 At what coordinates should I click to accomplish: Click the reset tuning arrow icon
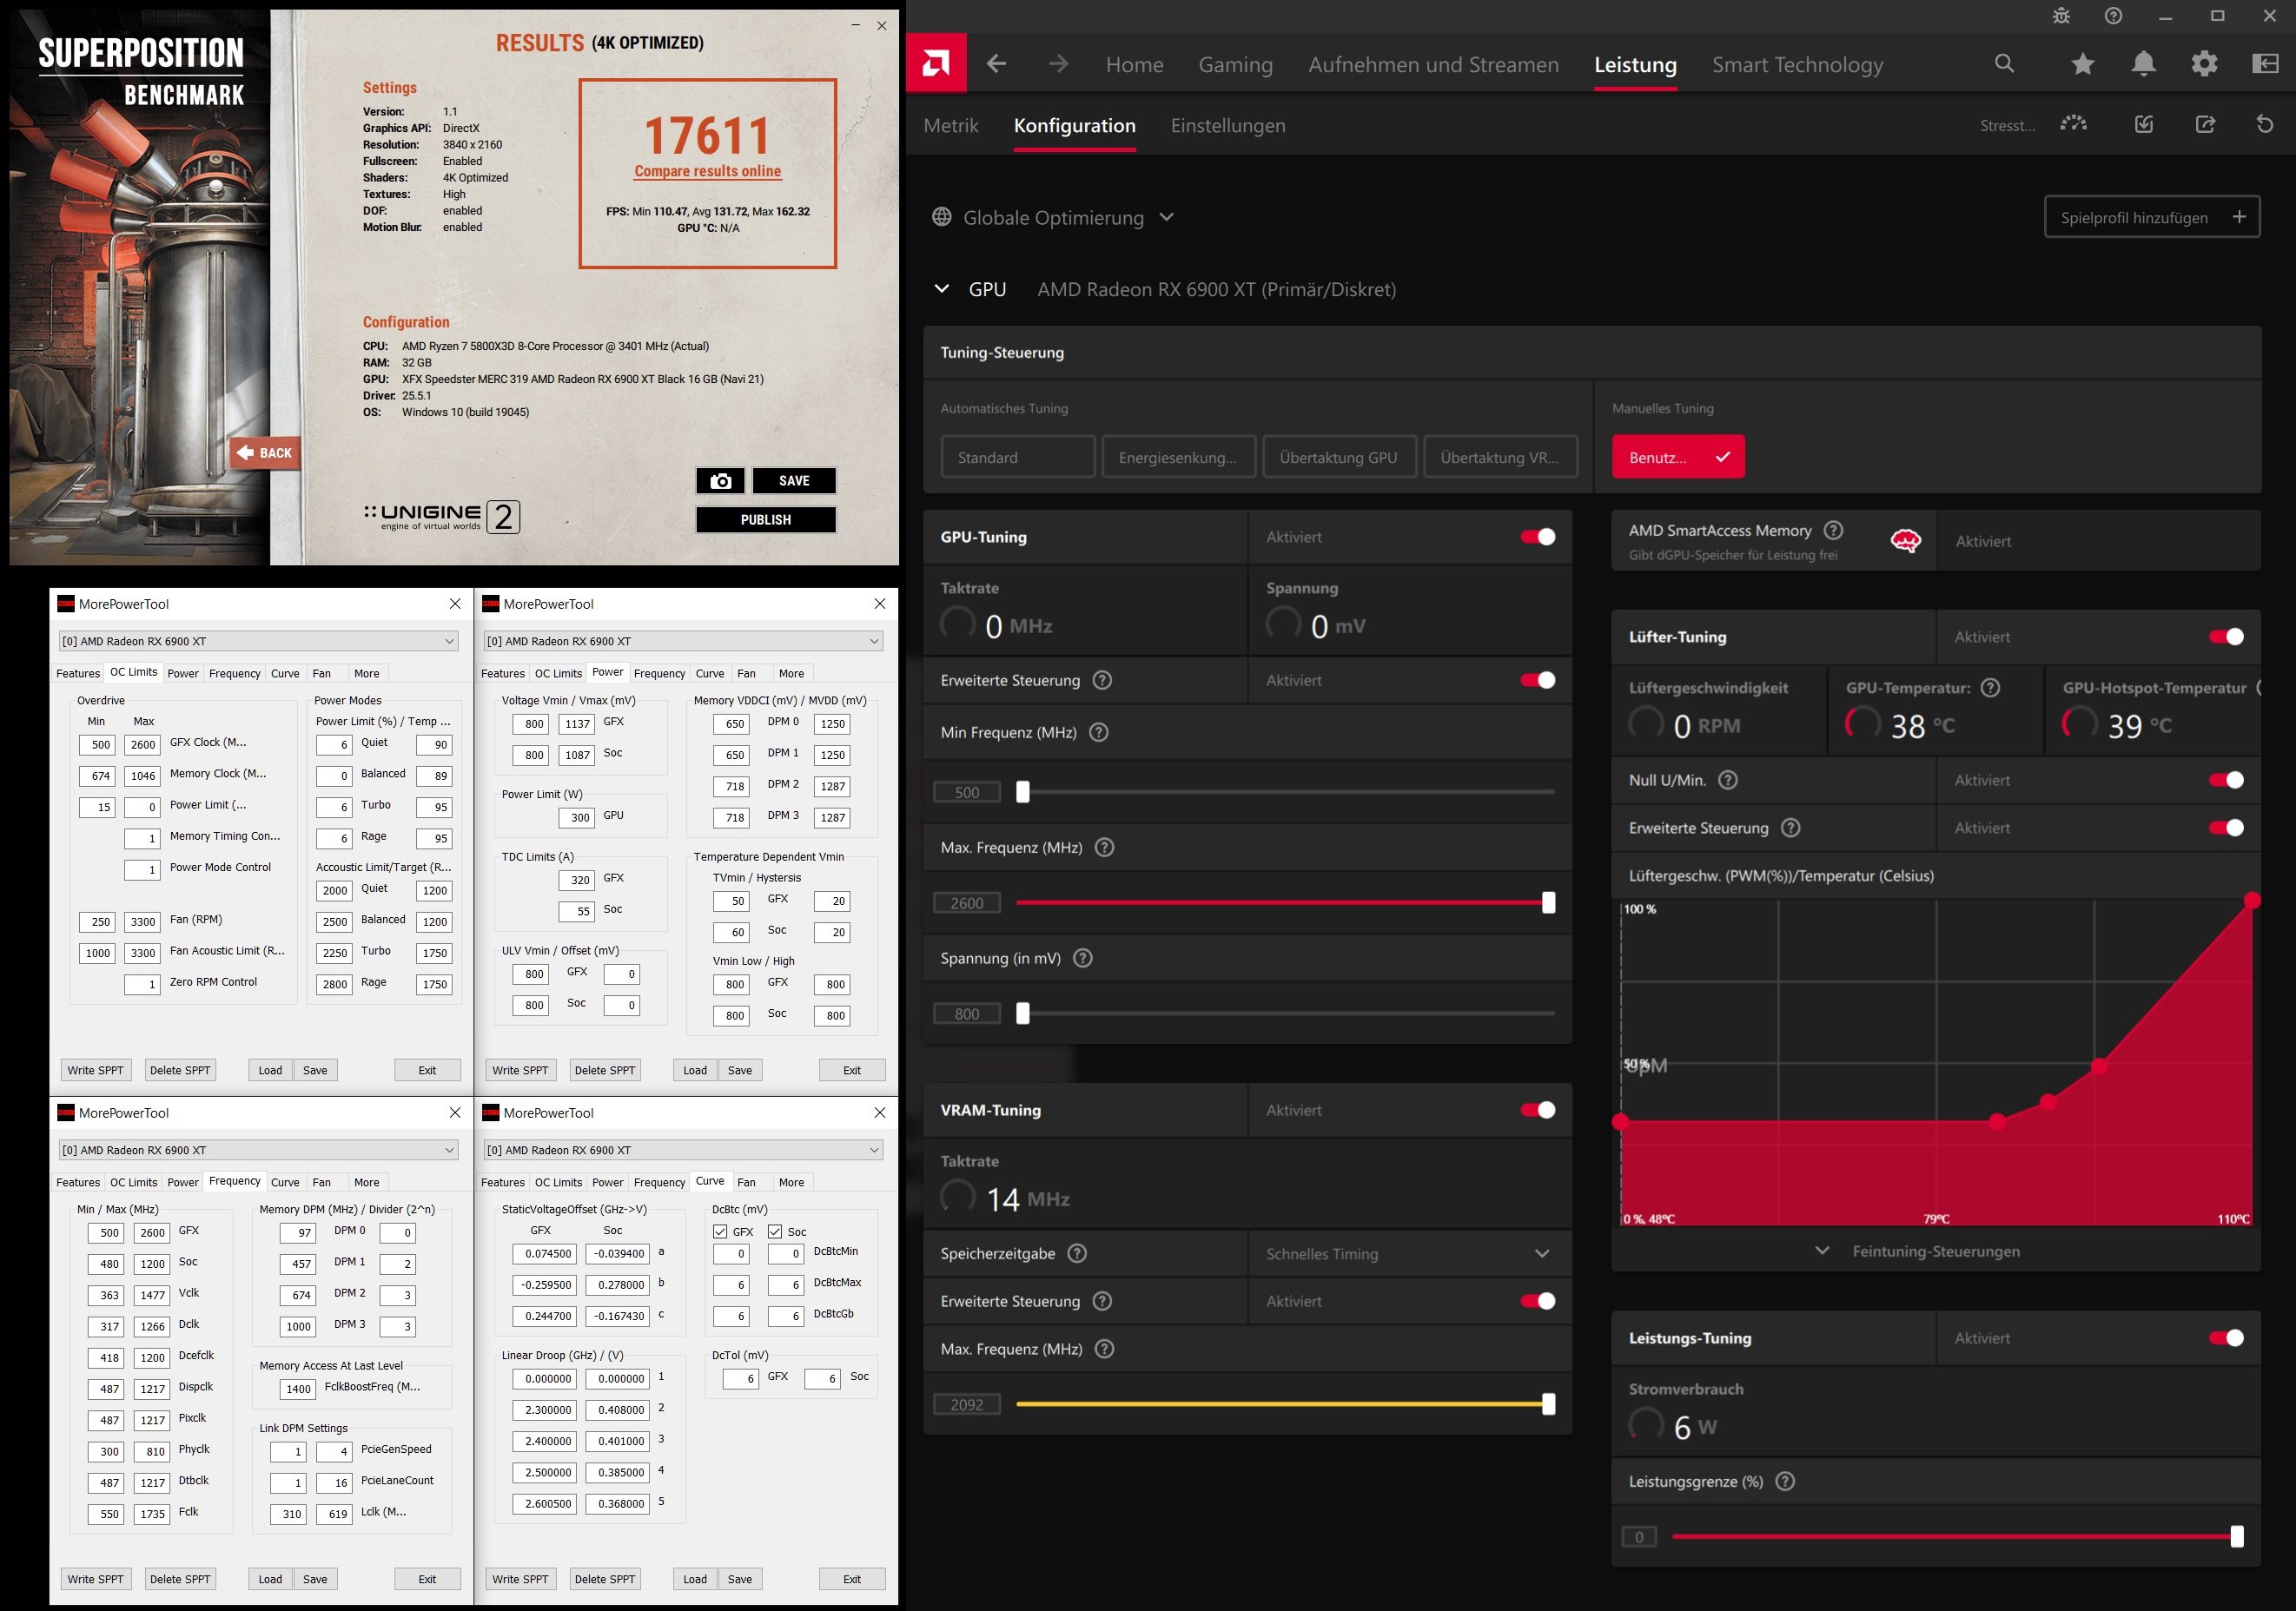click(x=2265, y=125)
